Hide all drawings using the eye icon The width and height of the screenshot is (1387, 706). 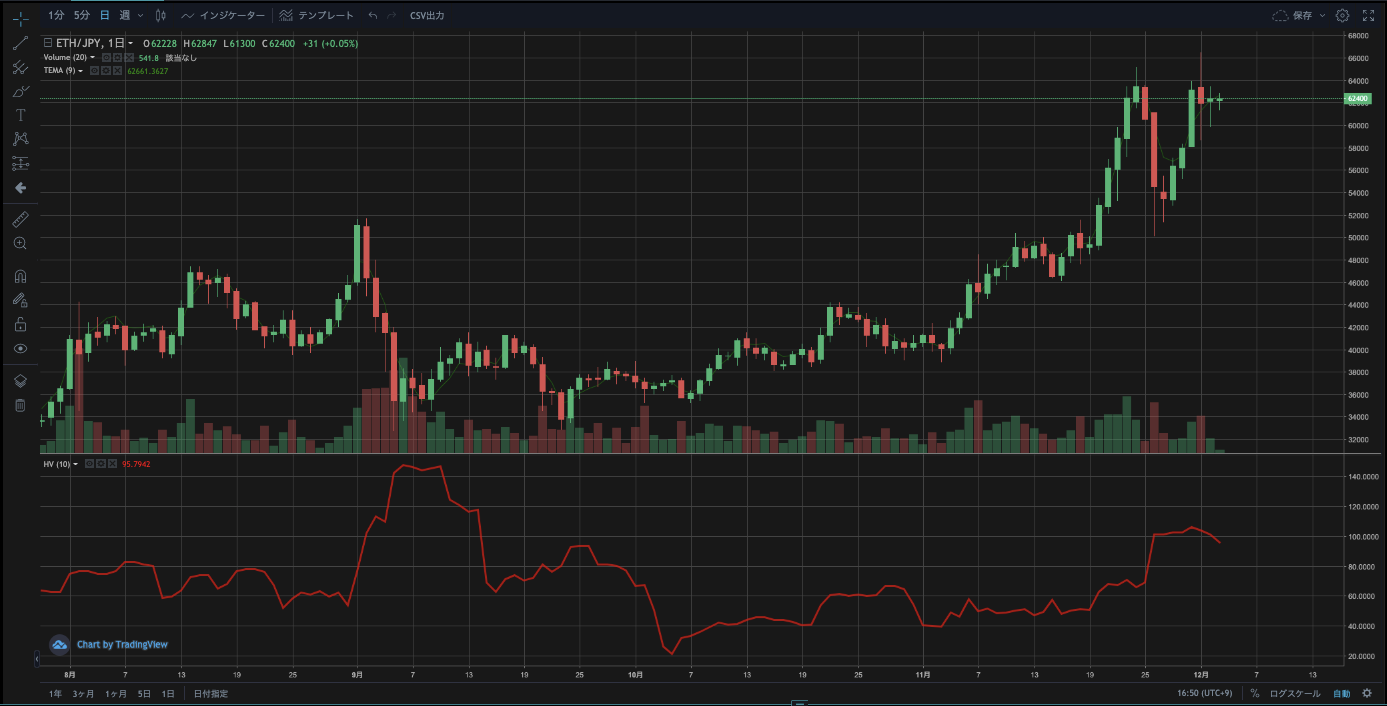tap(20, 348)
